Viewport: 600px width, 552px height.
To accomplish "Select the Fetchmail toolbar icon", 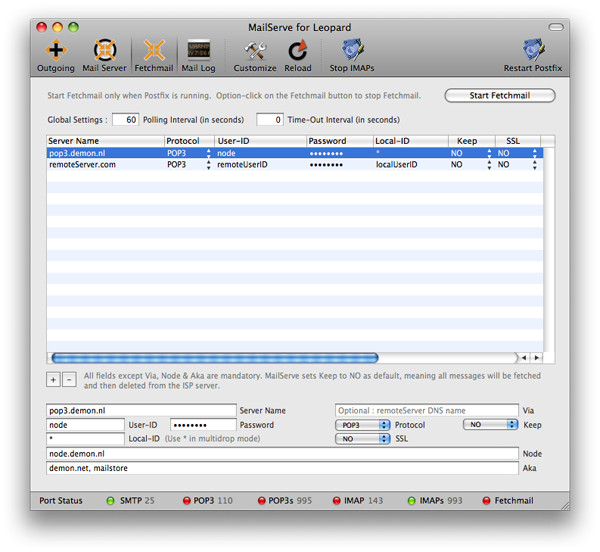I will [x=154, y=55].
